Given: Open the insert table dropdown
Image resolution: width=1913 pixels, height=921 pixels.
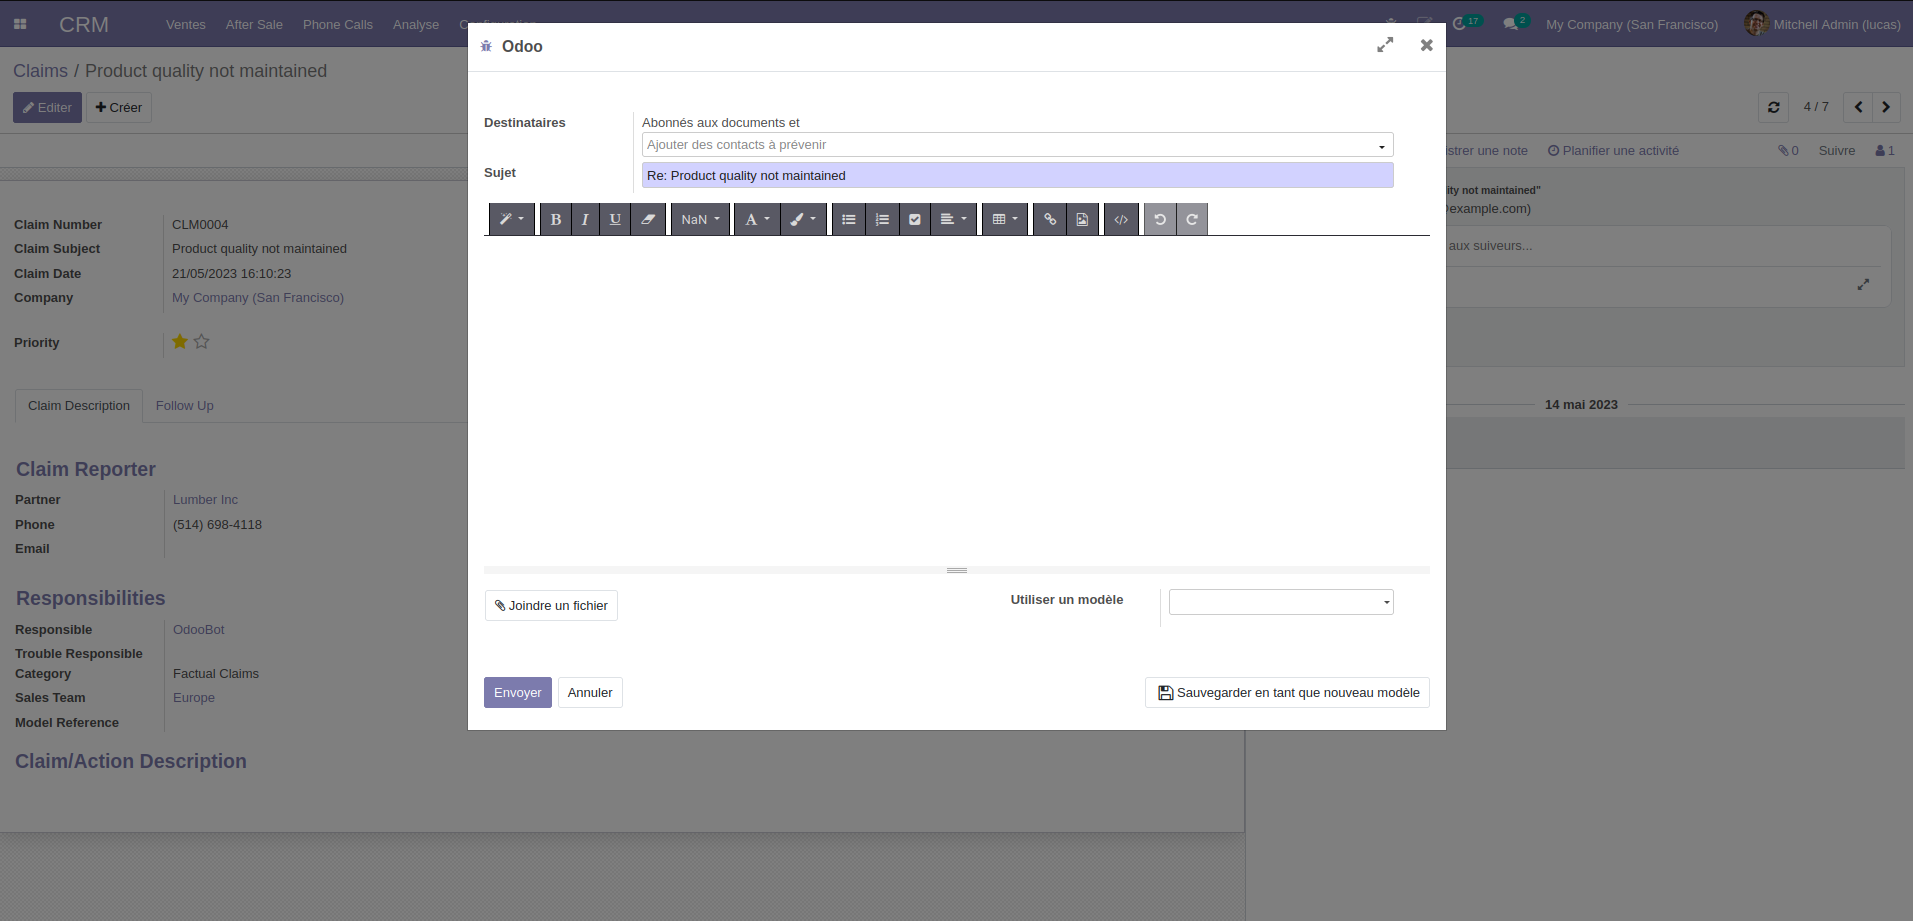Looking at the screenshot, I should tap(1005, 219).
